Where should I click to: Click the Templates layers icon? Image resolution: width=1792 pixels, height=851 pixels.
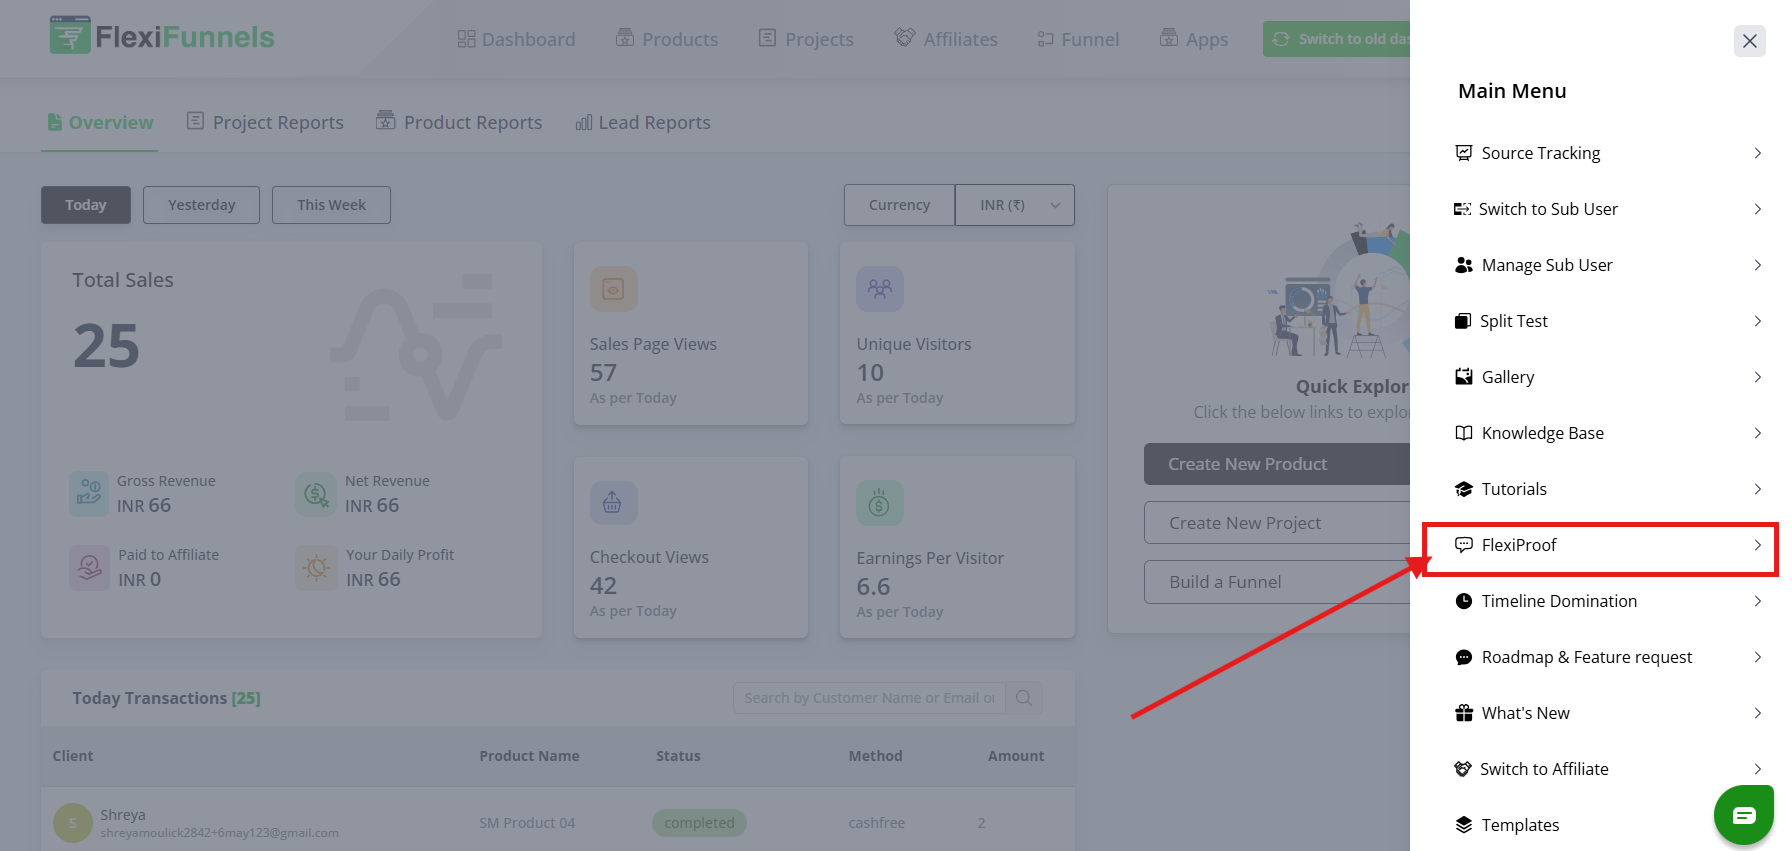(1464, 825)
